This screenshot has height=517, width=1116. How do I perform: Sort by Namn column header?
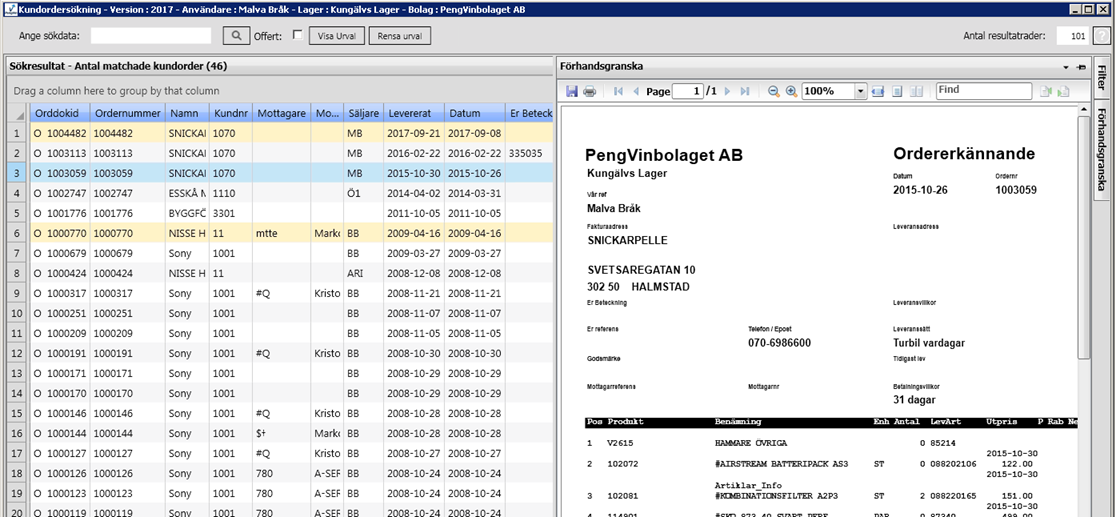point(187,113)
